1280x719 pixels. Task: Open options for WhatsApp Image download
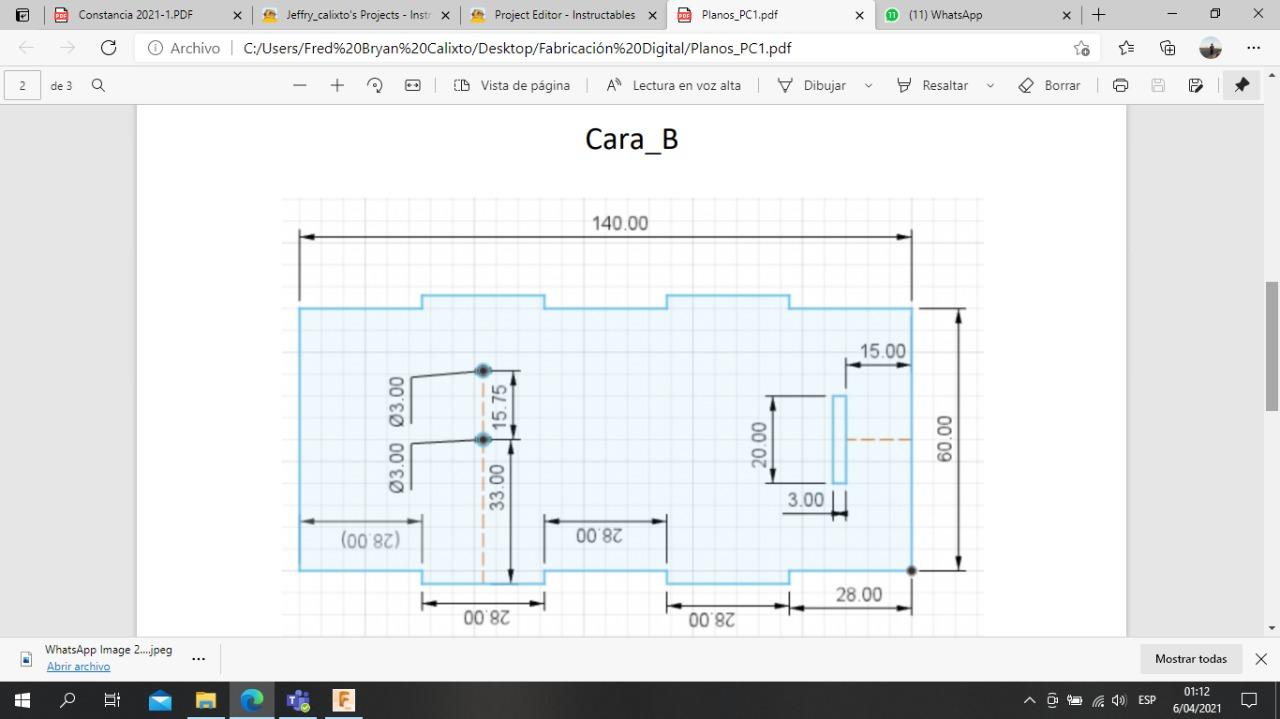[x=198, y=659]
